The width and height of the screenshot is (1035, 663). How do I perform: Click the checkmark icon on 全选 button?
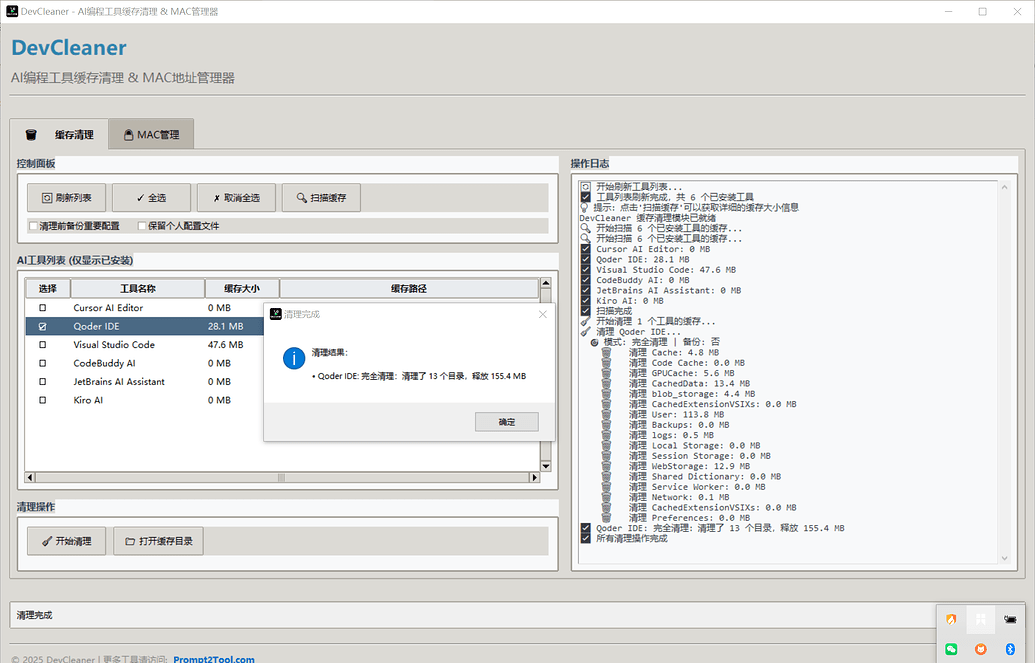tap(139, 196)
